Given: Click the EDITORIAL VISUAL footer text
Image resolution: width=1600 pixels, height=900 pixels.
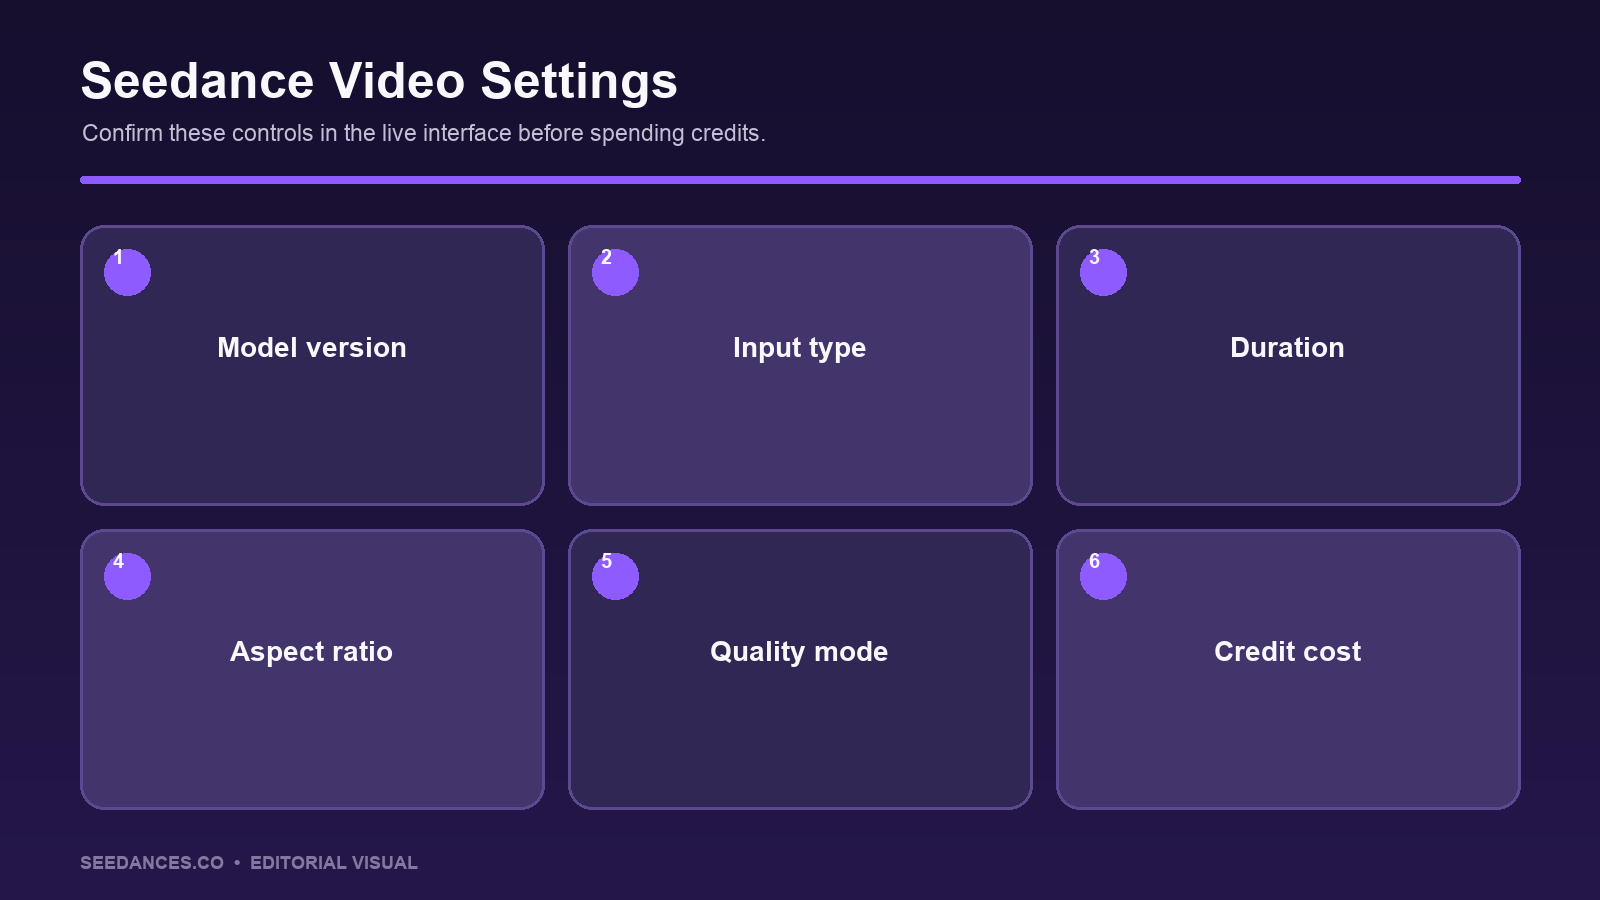Looking at the screenshot, I should click(x=334, y=863).
